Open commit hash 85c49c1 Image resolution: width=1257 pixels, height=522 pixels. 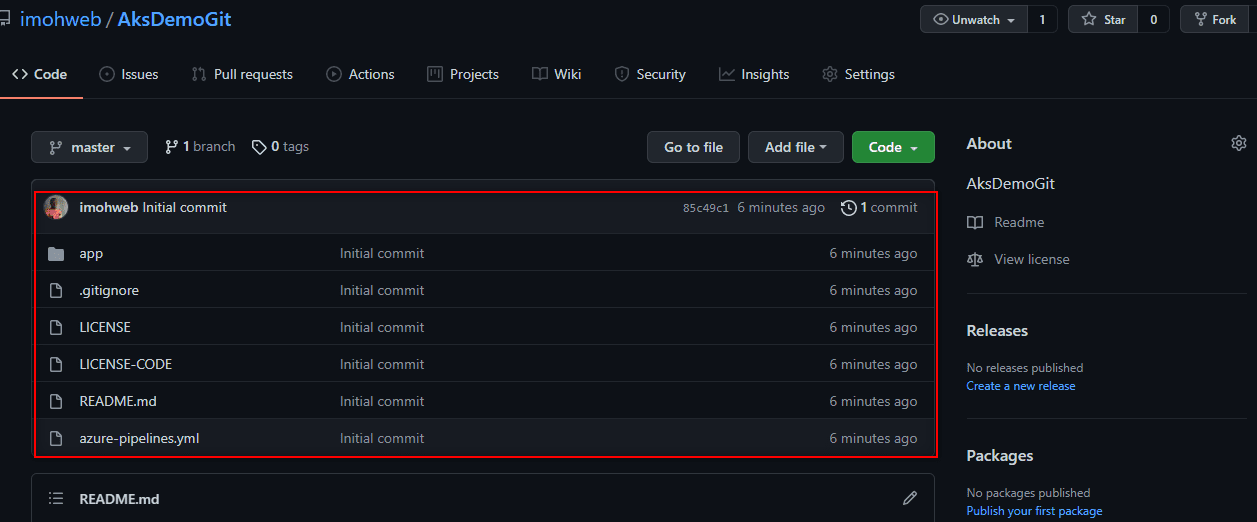tap(706, 208)
